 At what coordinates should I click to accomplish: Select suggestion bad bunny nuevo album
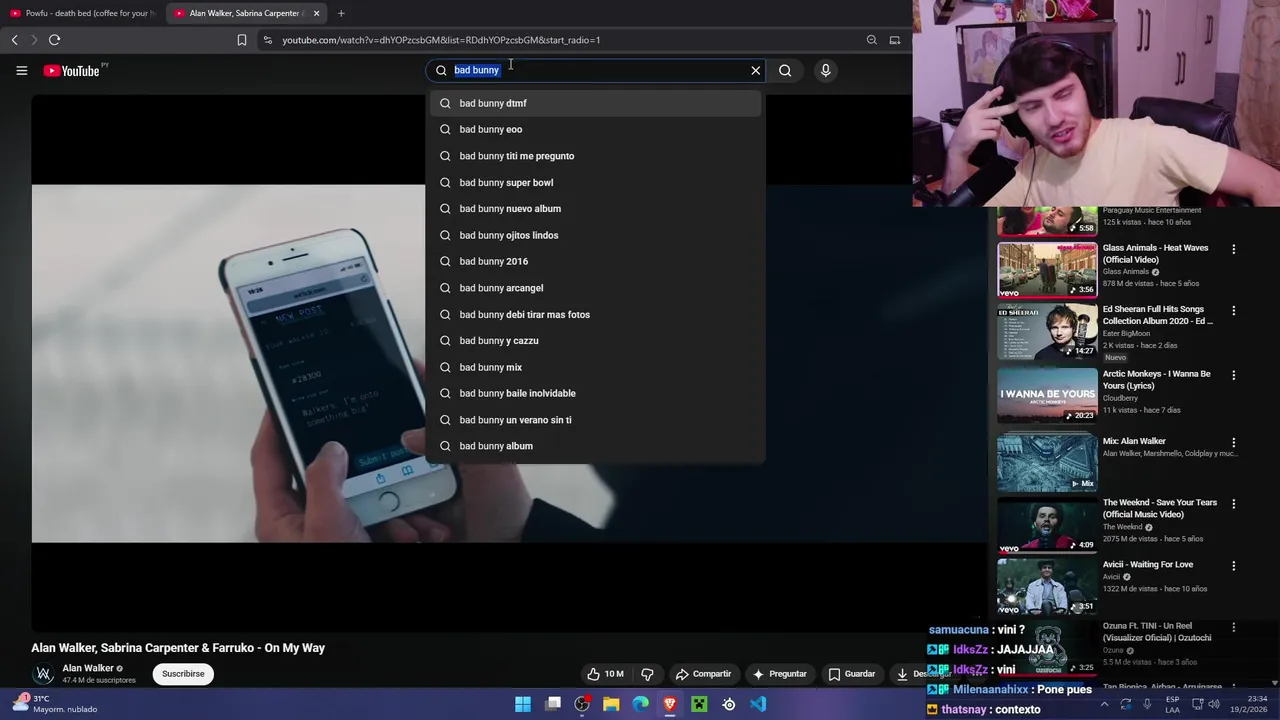(x=595, y=208)
